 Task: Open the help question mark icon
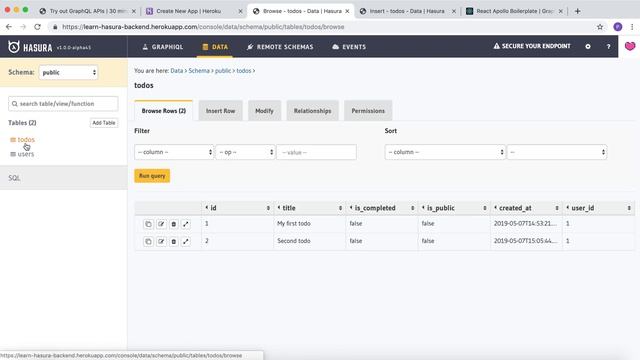[x=608, y=47]
